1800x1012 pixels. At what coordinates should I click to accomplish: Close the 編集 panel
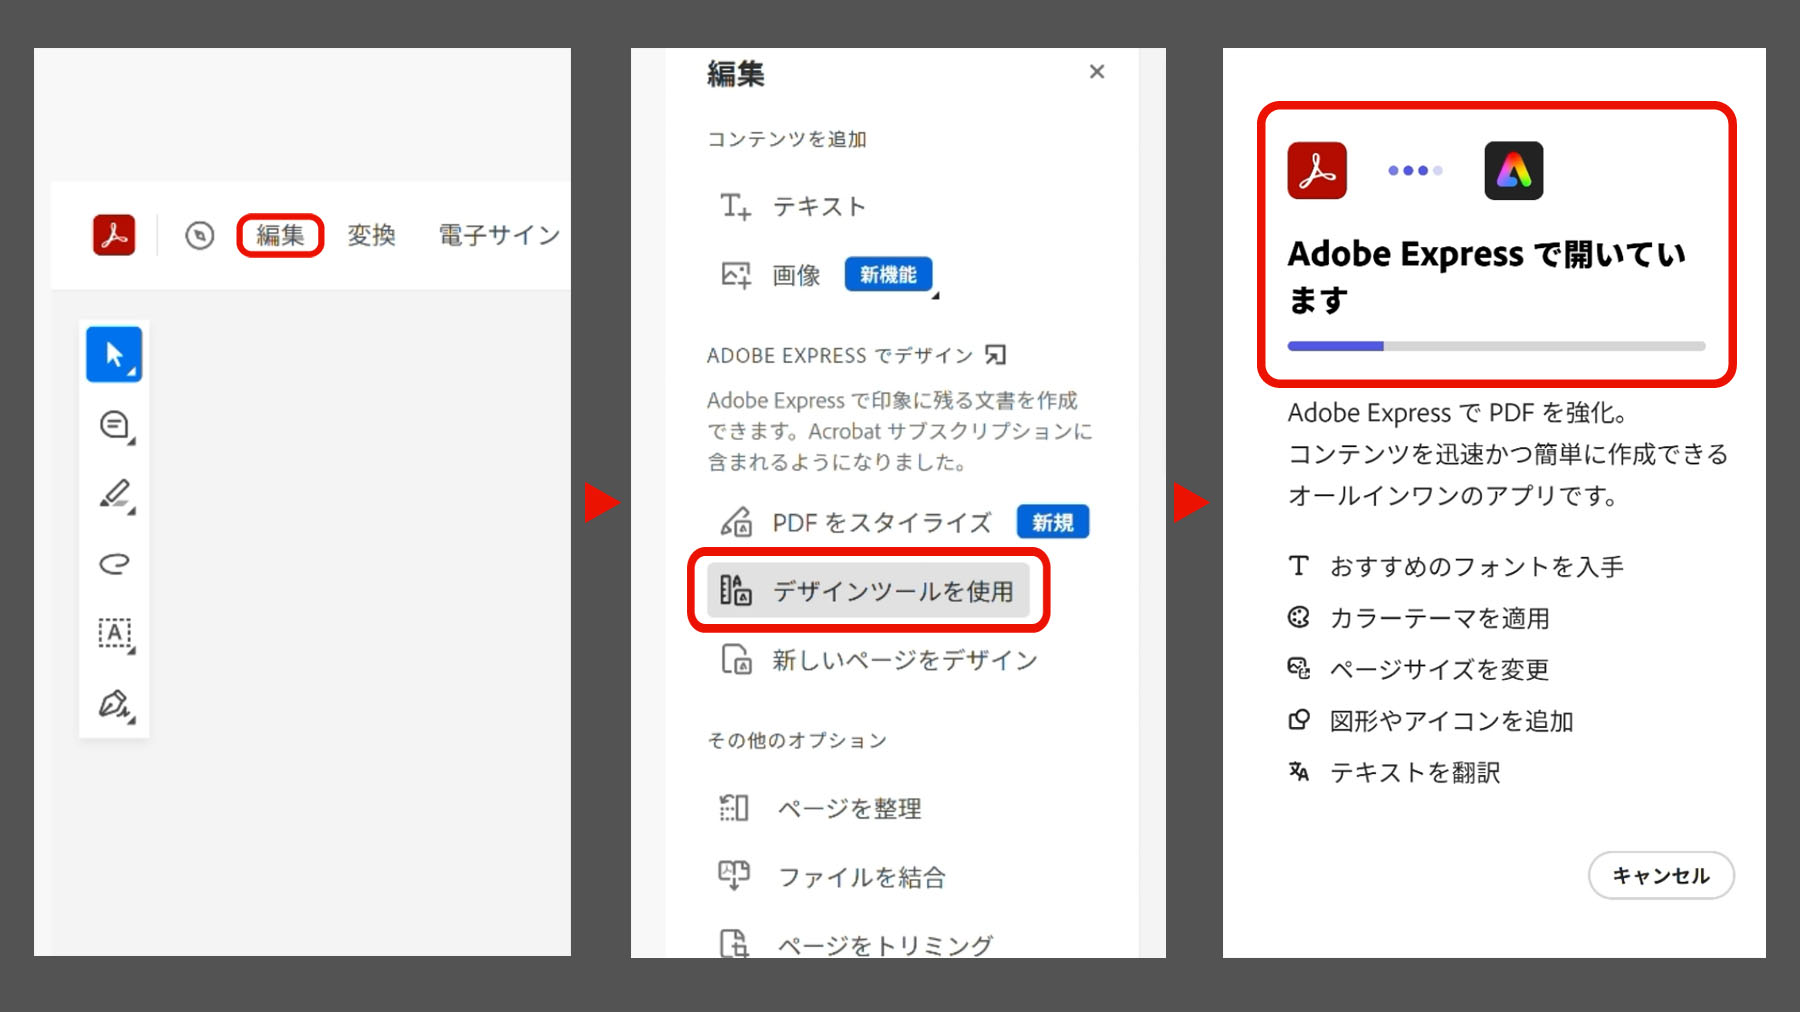1097,72
